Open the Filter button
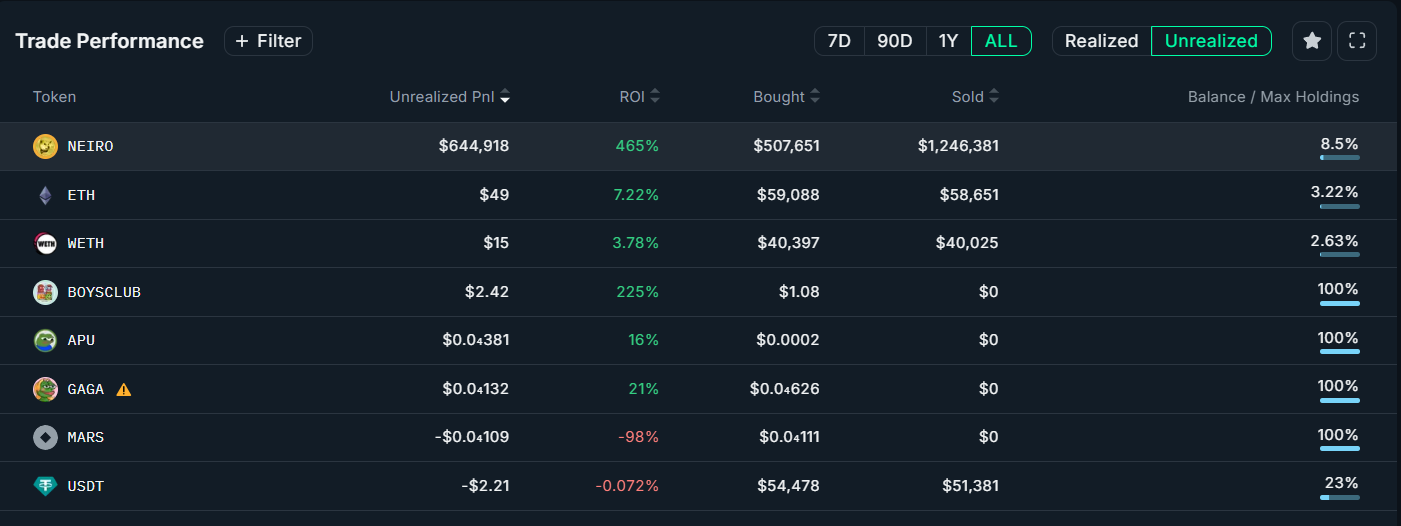 (x=268, y=41)
